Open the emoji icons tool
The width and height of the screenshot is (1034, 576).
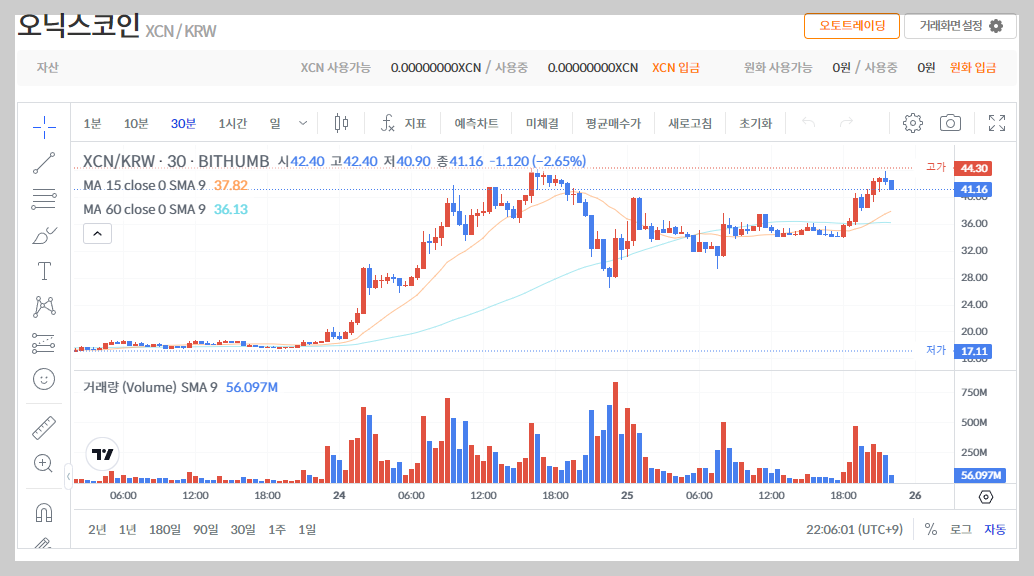pyautogui.click(x=44, y=379)
